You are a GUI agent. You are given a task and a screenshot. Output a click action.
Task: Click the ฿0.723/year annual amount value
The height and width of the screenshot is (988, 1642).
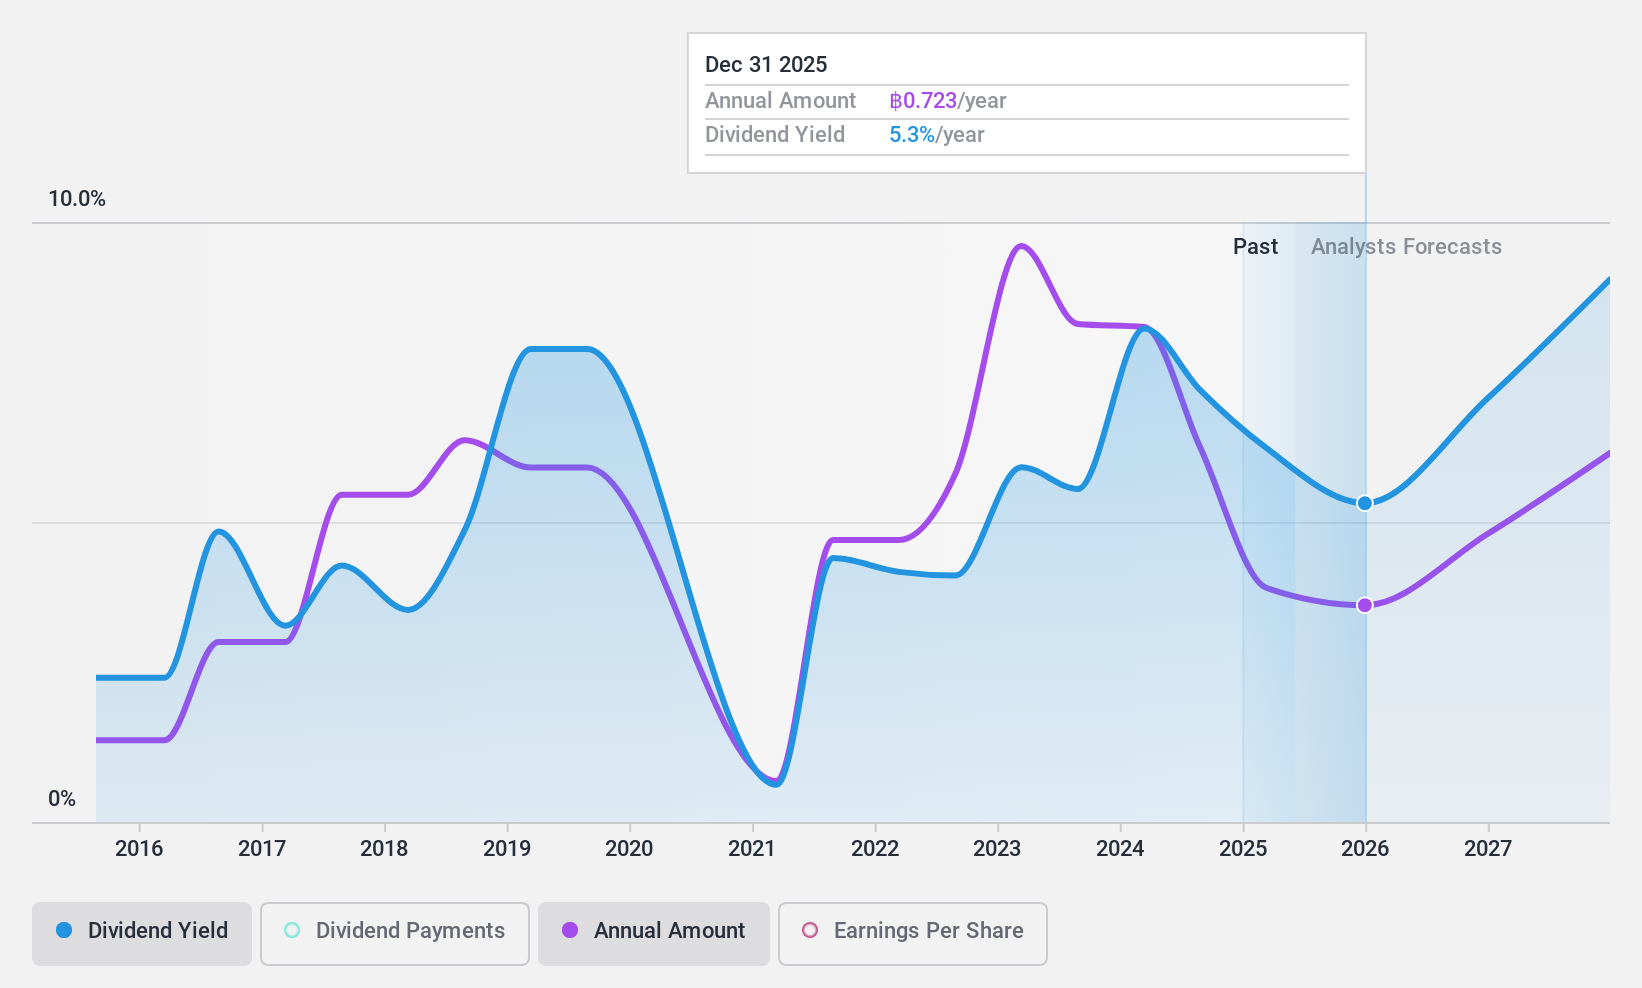pyautogui.click(x=948, y=101)
